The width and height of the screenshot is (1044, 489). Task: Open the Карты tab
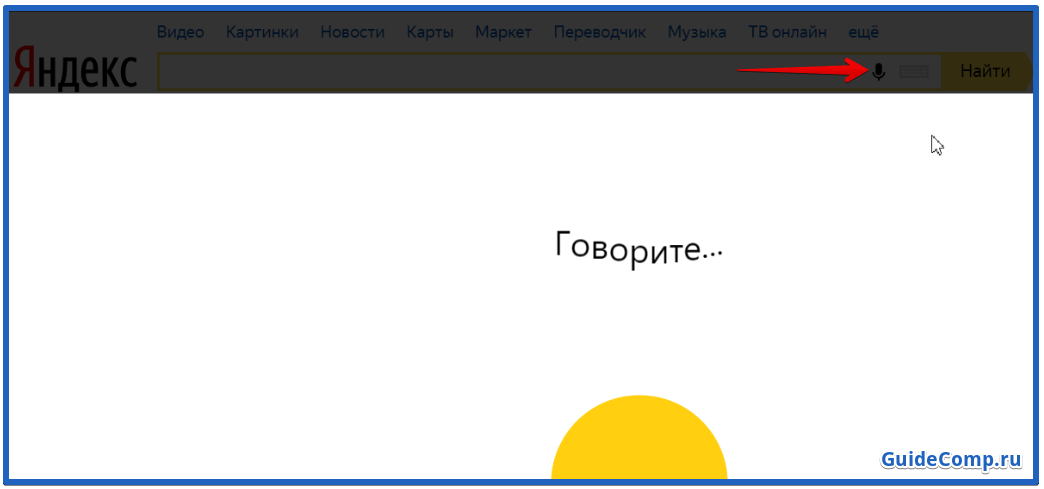tap(430, 32)
